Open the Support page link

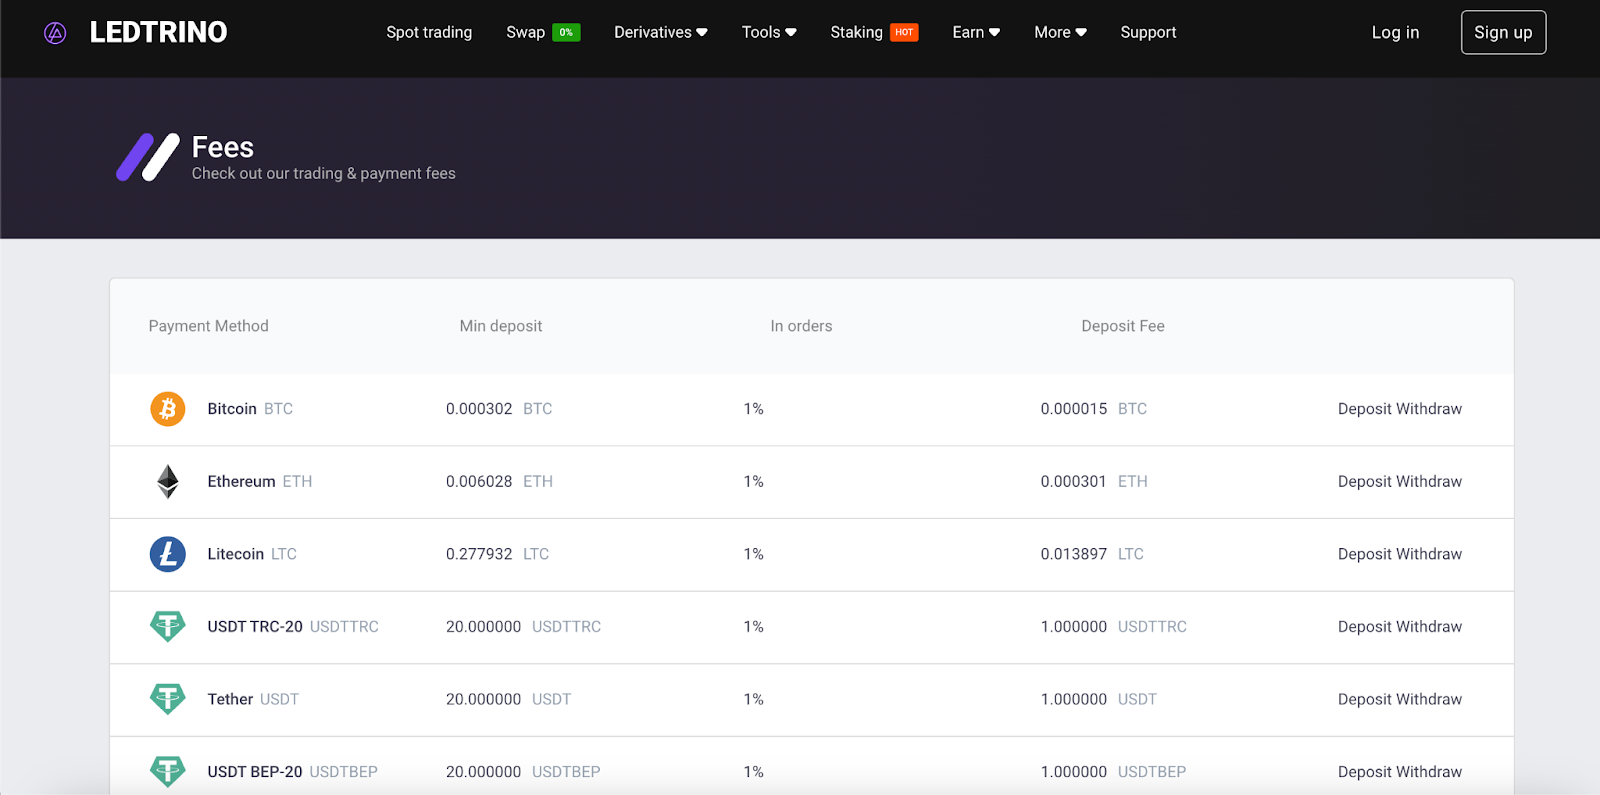(1148, 32)
